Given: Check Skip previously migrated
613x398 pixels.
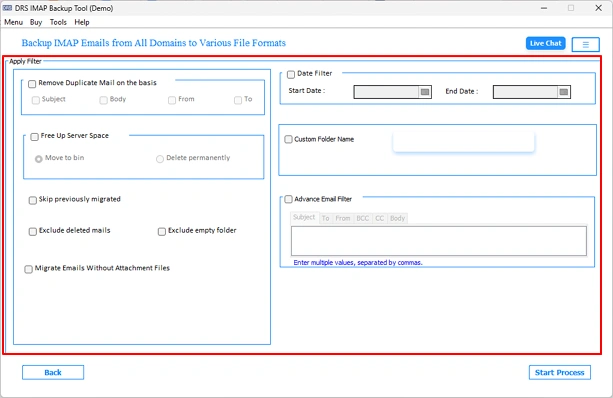Looking at the screenshot, I should 33,200.
